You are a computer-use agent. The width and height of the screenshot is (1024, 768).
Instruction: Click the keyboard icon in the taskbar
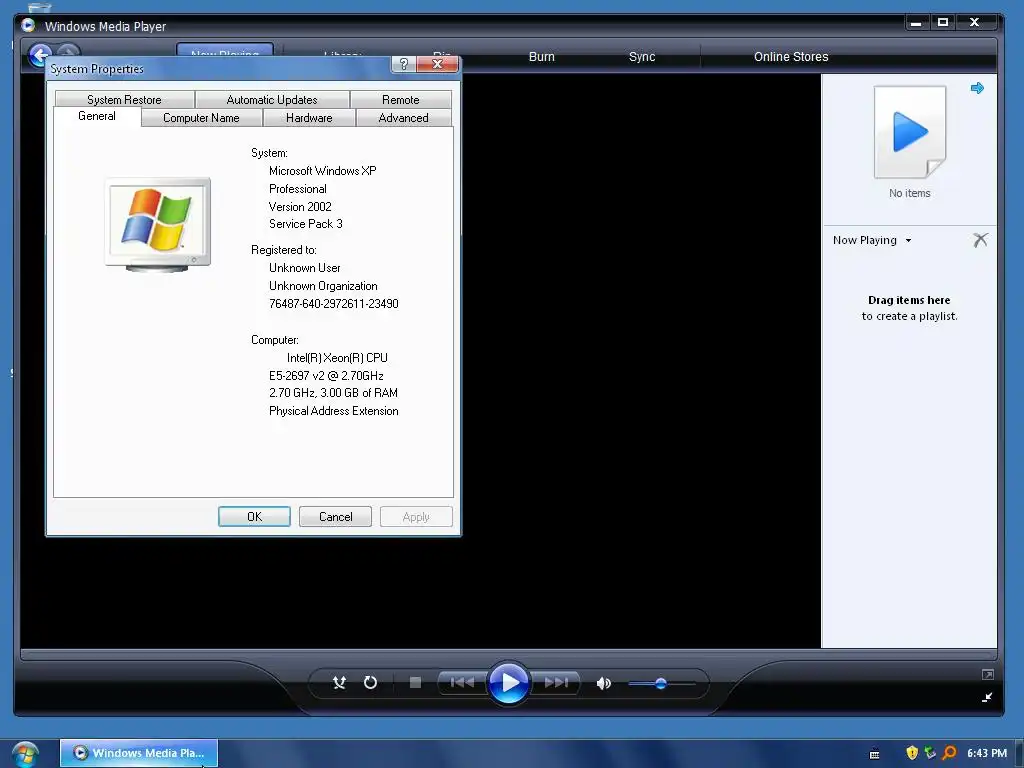pyautogui.click(x=874, y=754)
